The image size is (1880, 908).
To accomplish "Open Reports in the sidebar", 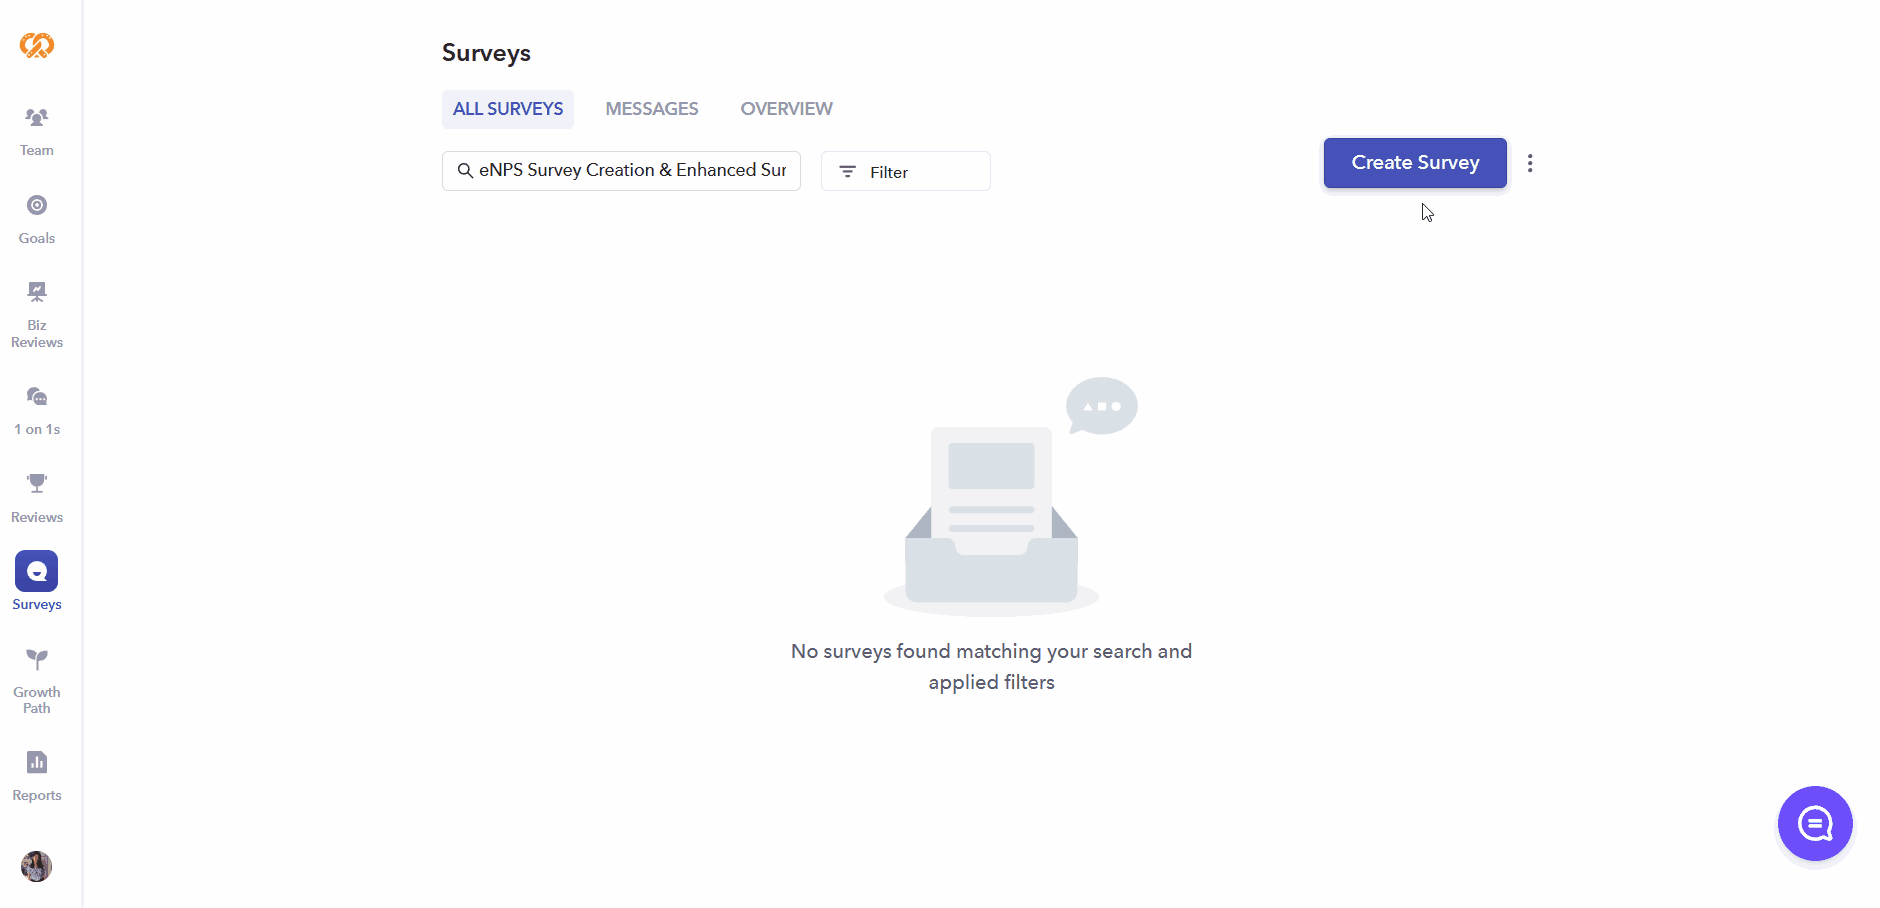I will click(37, 776).
